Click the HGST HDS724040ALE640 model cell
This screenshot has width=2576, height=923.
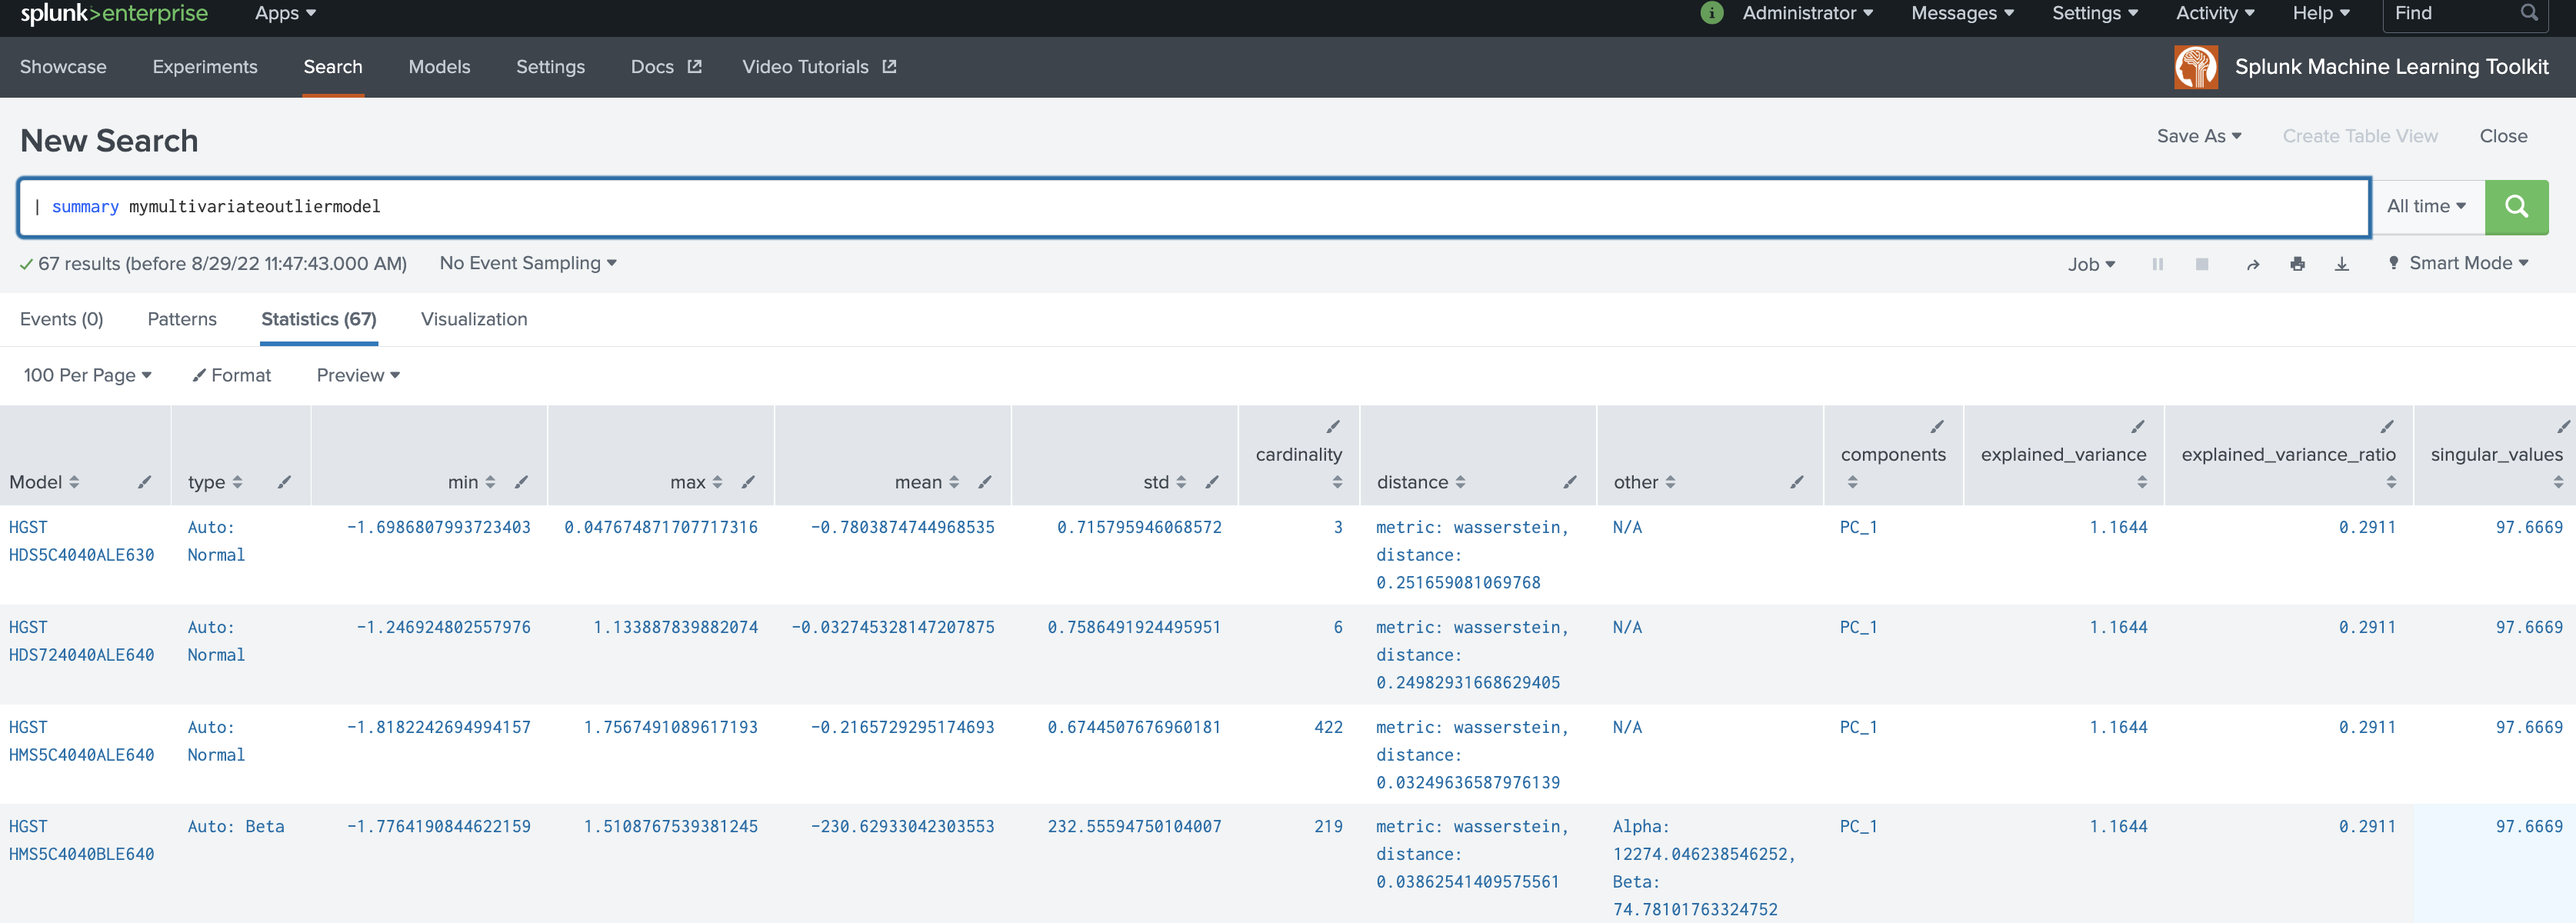(x=81, y=641)
